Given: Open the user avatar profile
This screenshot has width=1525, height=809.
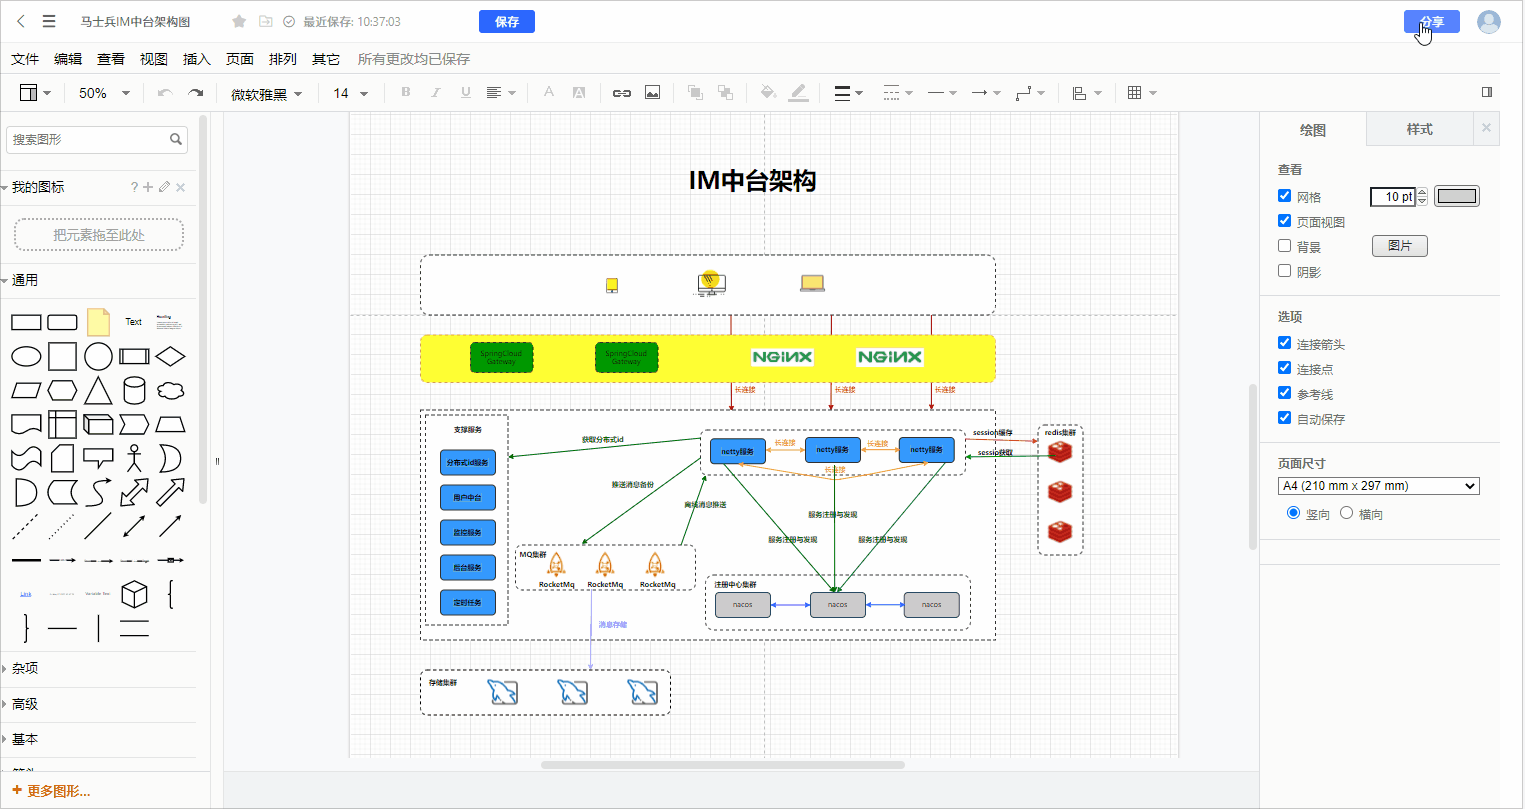Looking at the screenshot, I should pos(1489,21).
